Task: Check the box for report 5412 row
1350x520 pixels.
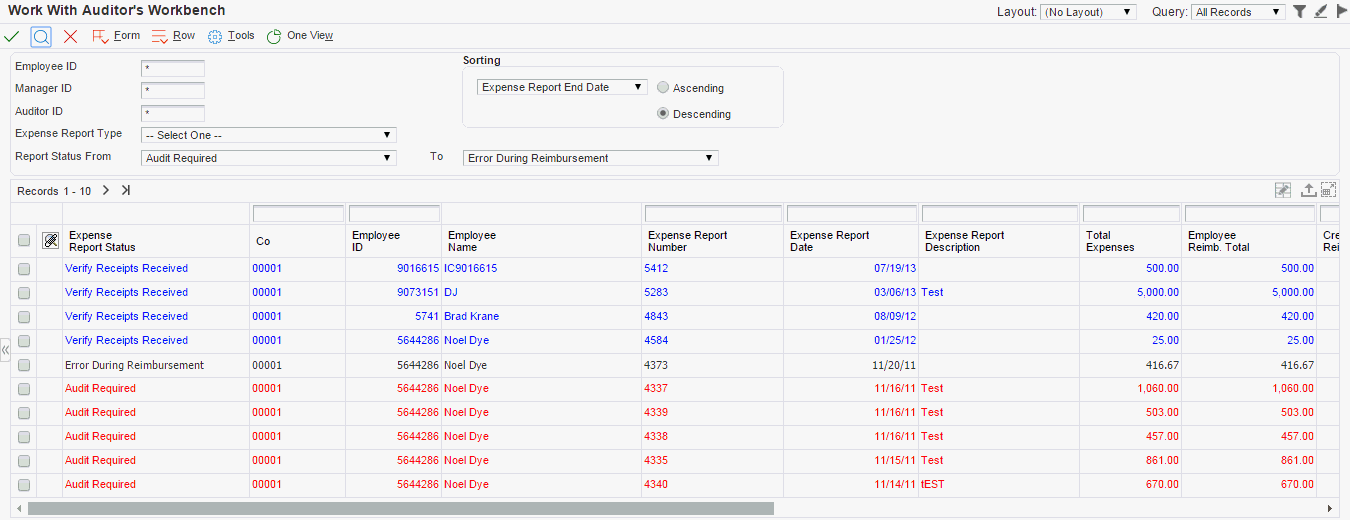Action: point(24,269)
